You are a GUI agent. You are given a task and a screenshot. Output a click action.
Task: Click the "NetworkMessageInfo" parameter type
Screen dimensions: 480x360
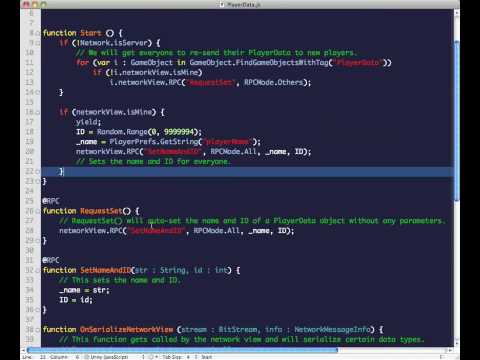click(x=332, y=330)
